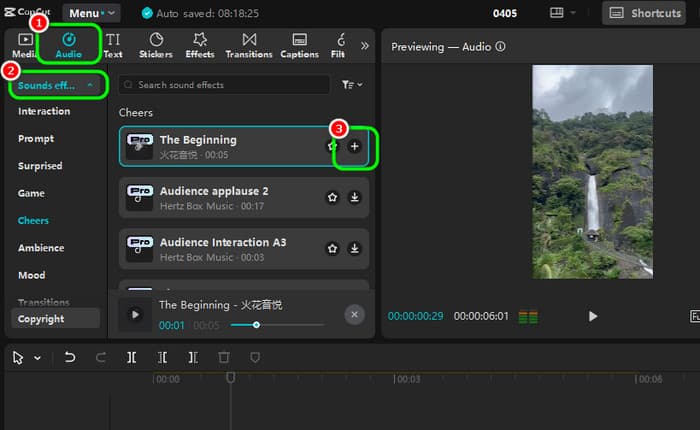The width and height of the screenshot is (700, 430).
Task: Show more tabs with the double chevron
Action: 365,46
